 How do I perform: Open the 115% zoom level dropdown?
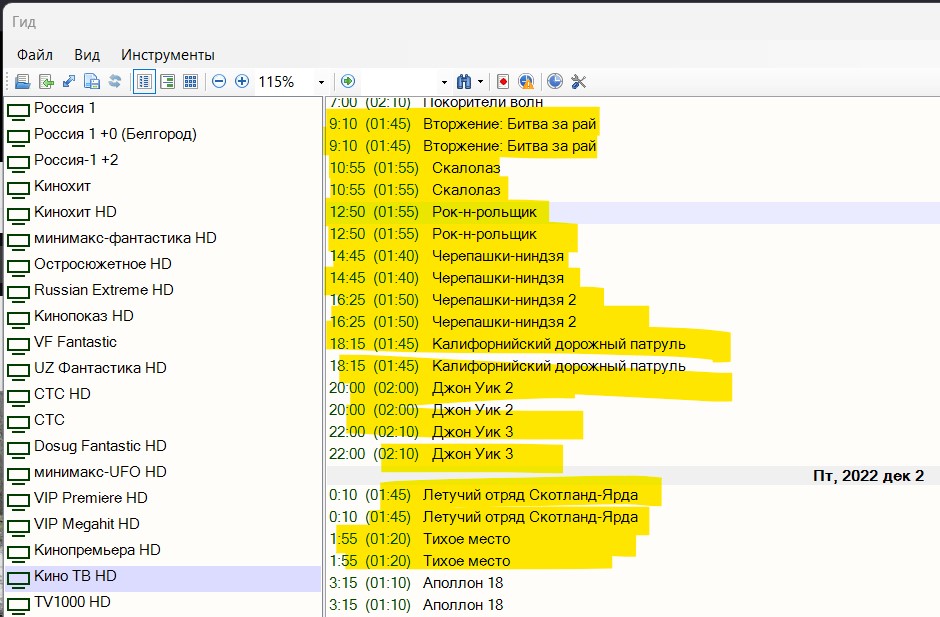(321, 82)
